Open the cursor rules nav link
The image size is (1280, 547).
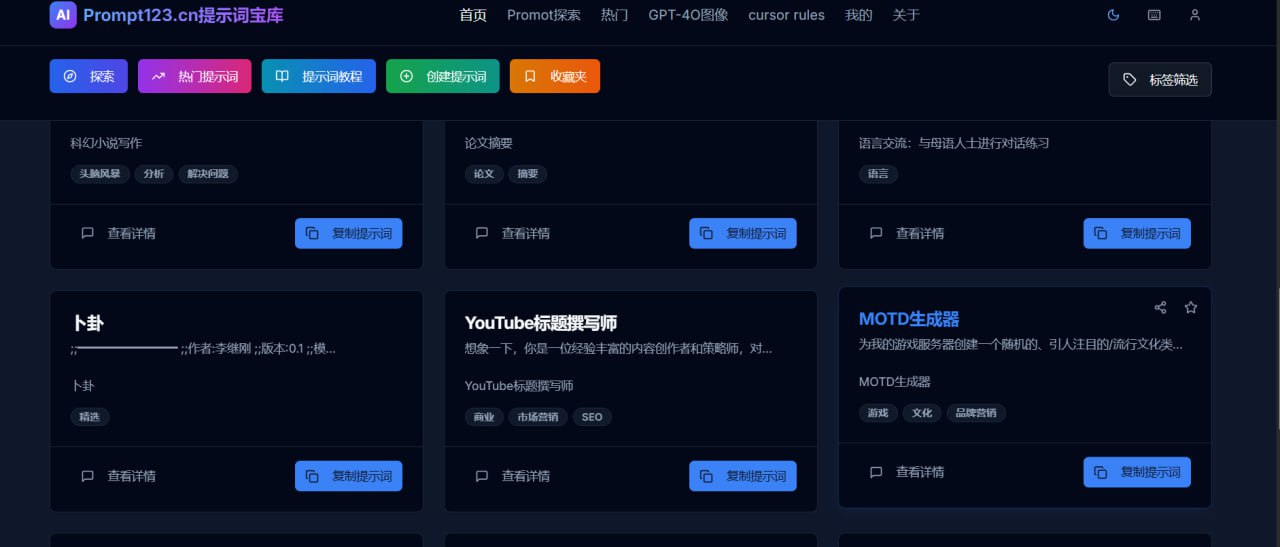[x=786, y=15]
